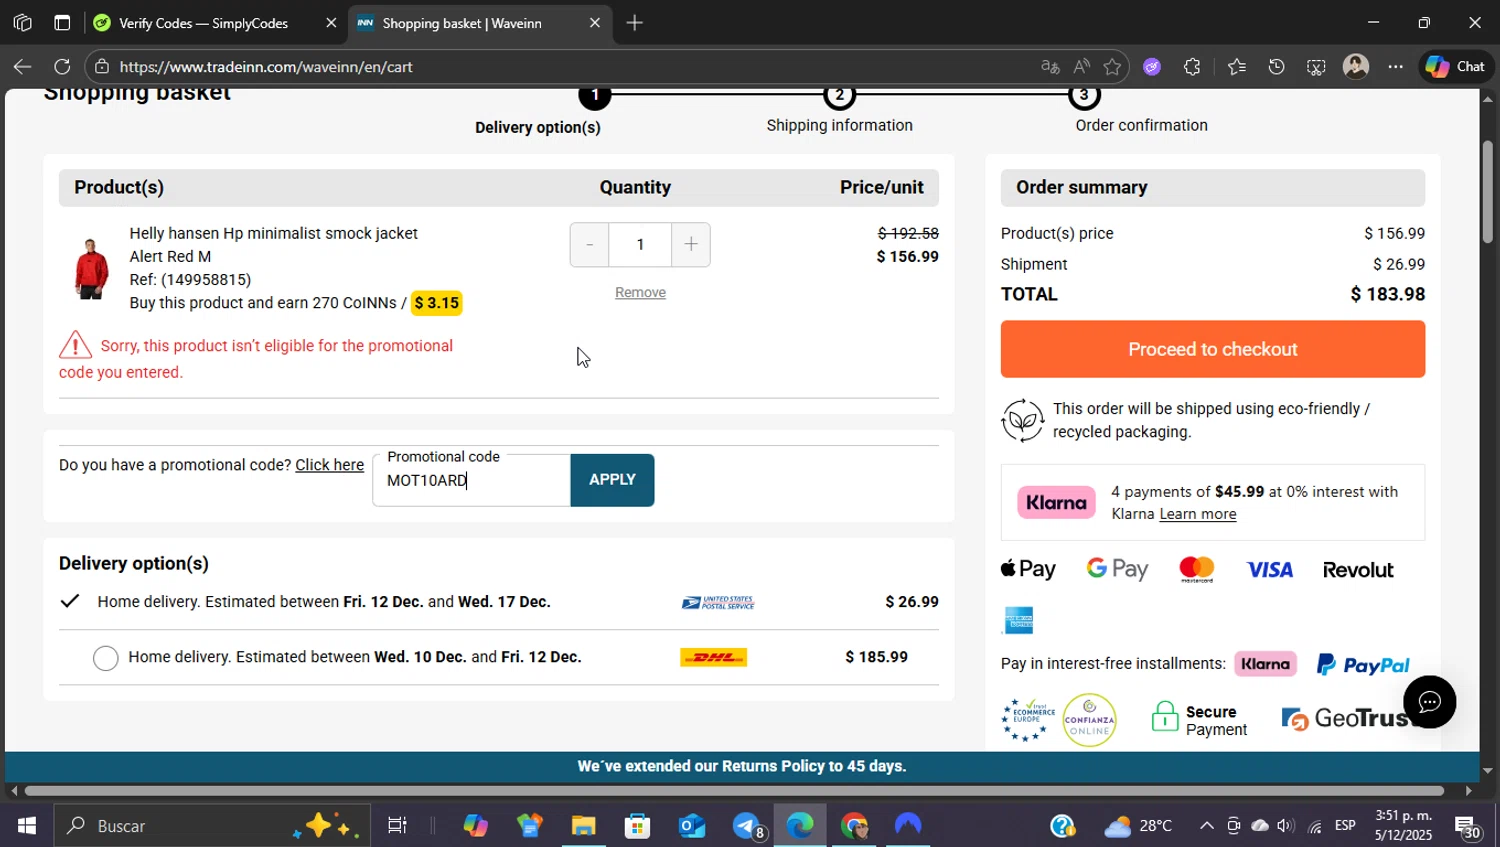Open browser History icon
Viewport: 1500px width, 847px height.
(1277, 67)
